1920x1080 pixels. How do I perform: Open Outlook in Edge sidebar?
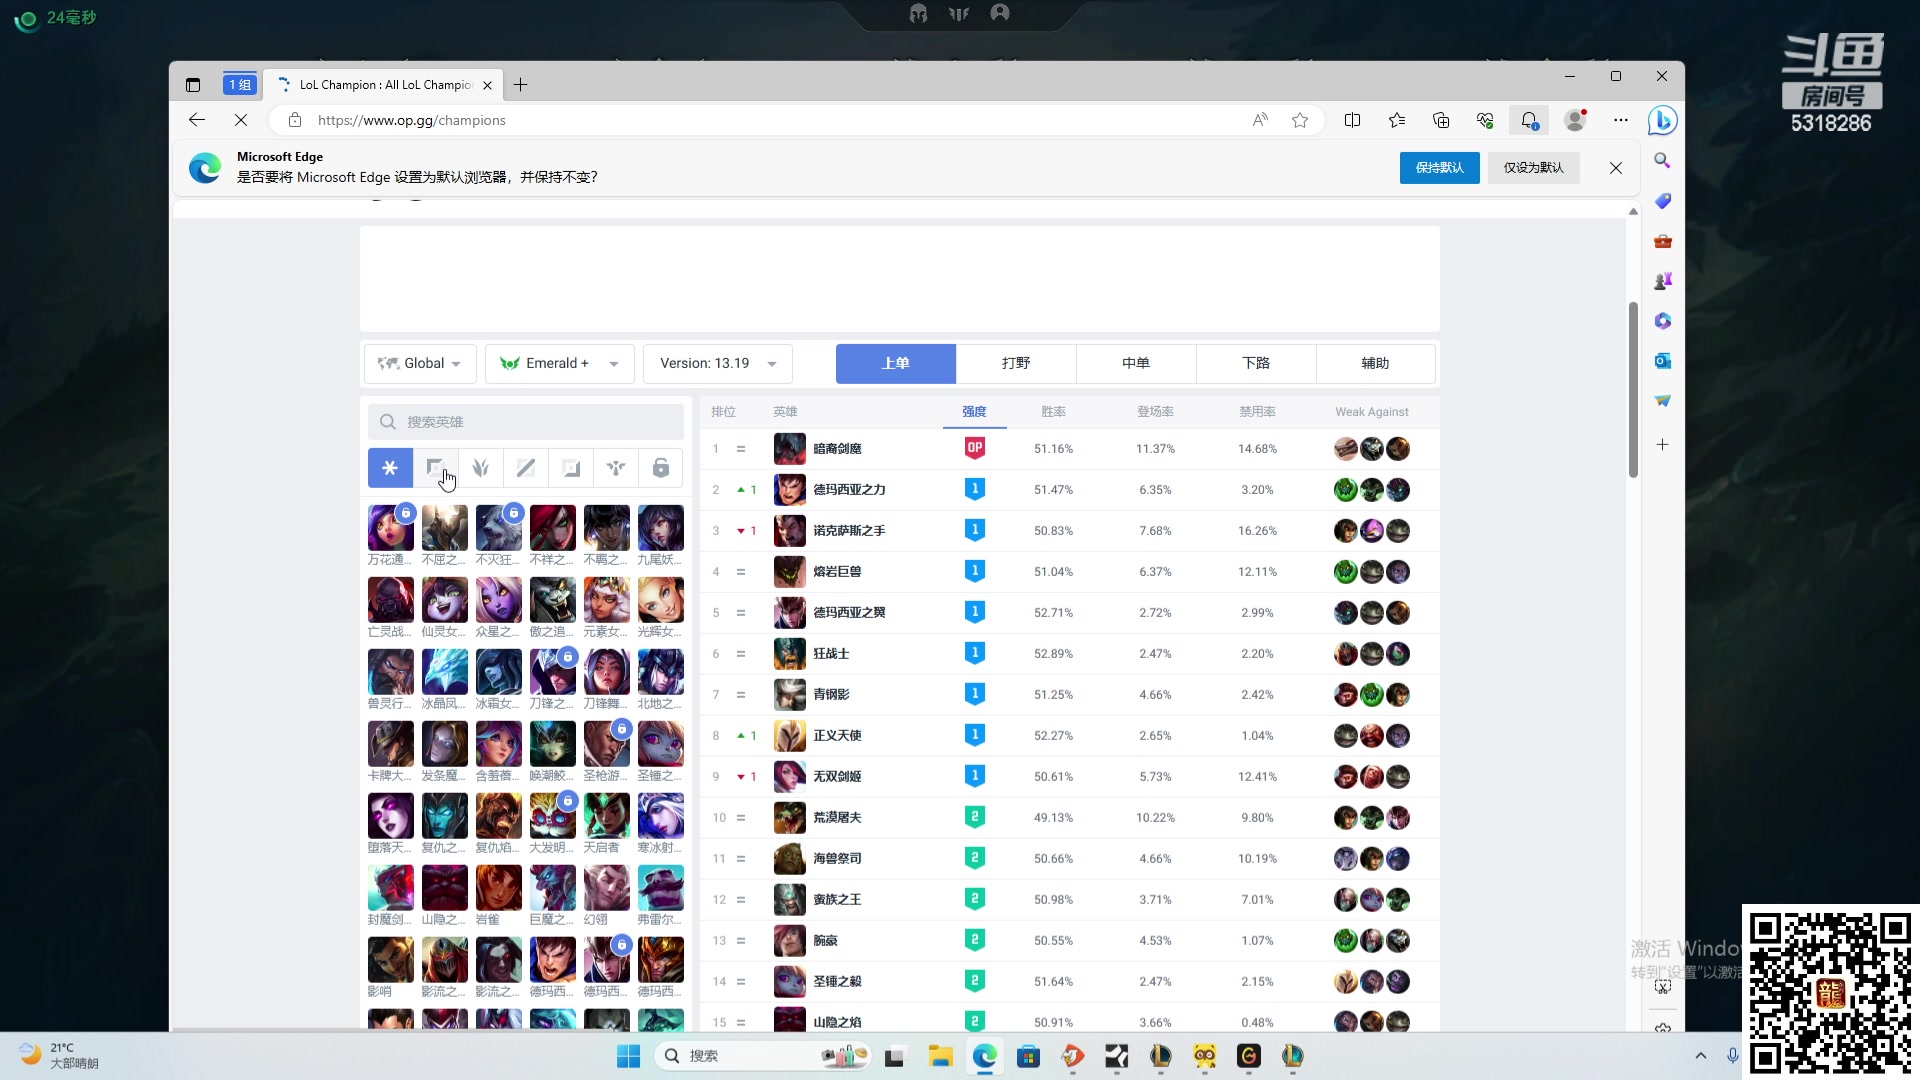[x=1662, y=361]
